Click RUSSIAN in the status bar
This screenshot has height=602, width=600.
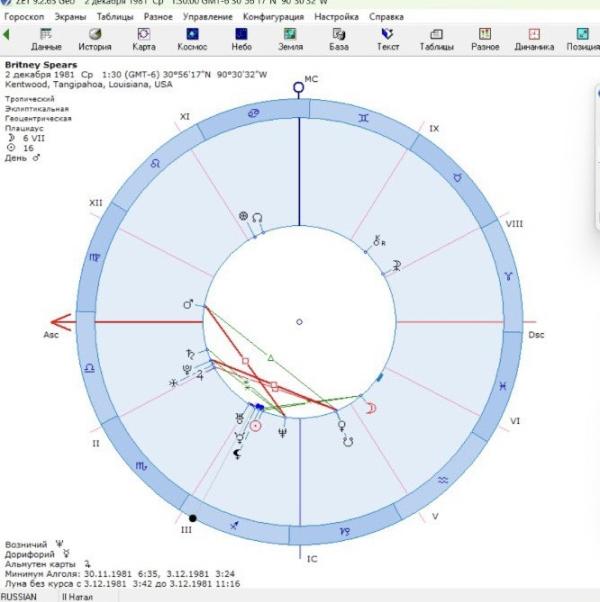click(x=18, y=597)
